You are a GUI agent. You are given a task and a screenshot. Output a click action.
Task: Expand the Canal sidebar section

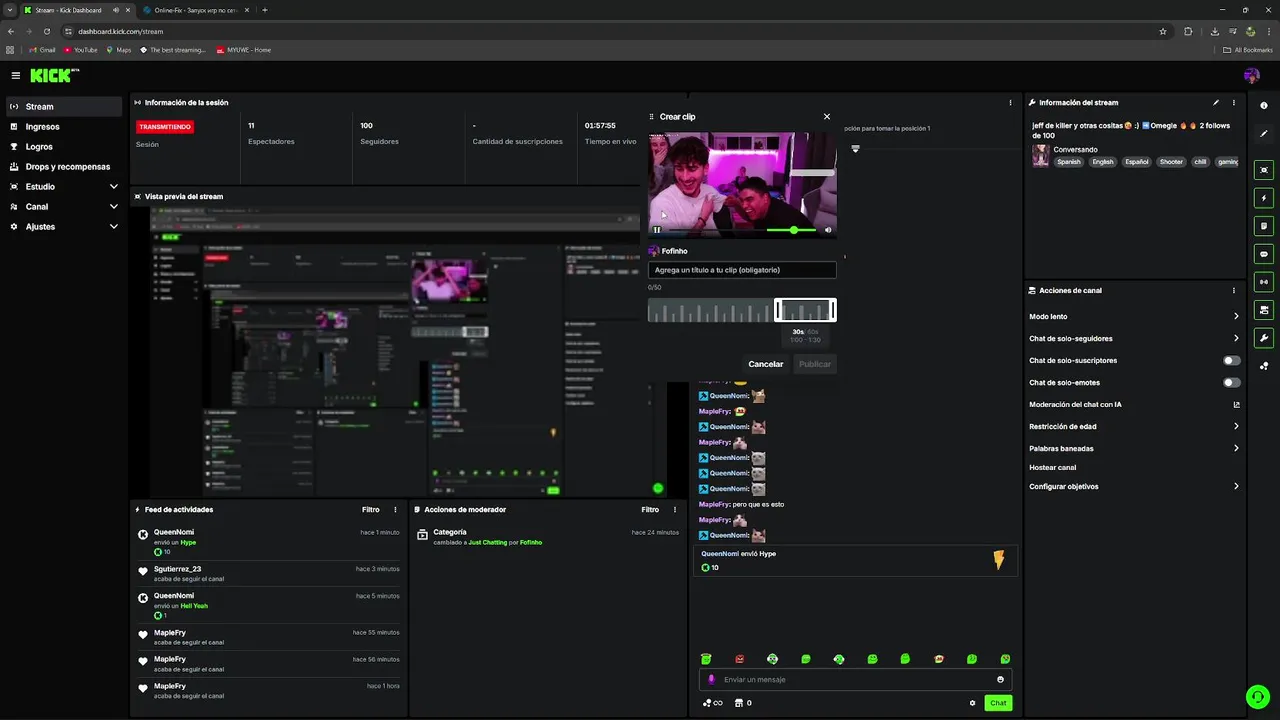pyautogui.click(x=64, y=207)
